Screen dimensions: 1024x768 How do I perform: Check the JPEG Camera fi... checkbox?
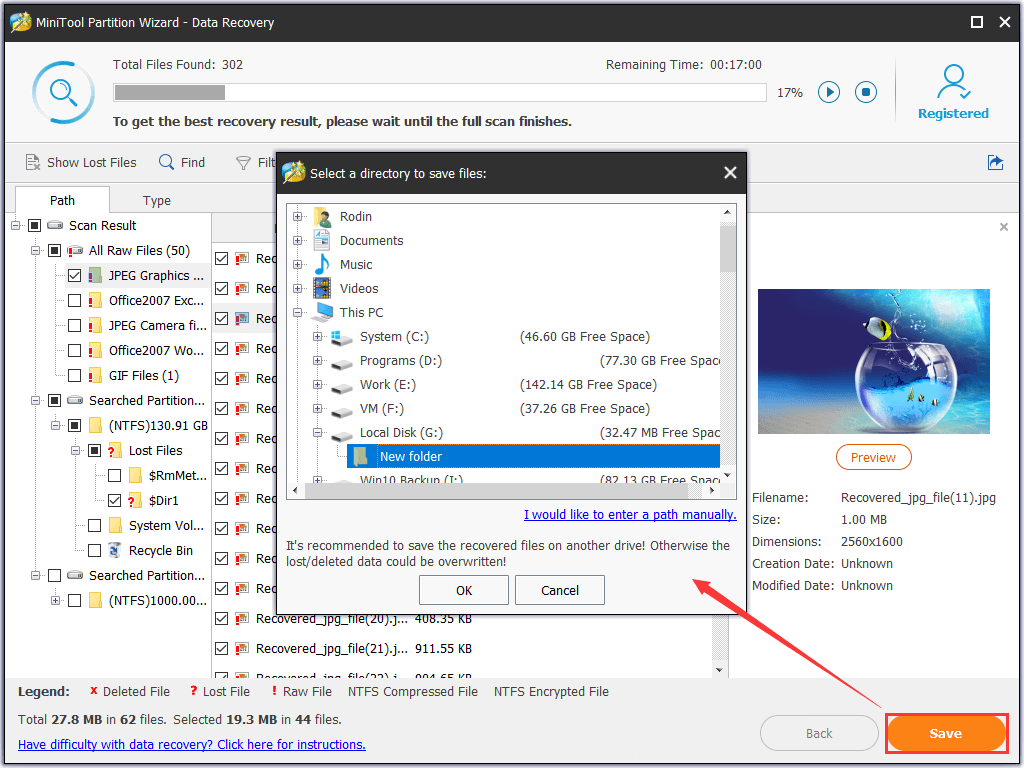click(x=74, y=325)
